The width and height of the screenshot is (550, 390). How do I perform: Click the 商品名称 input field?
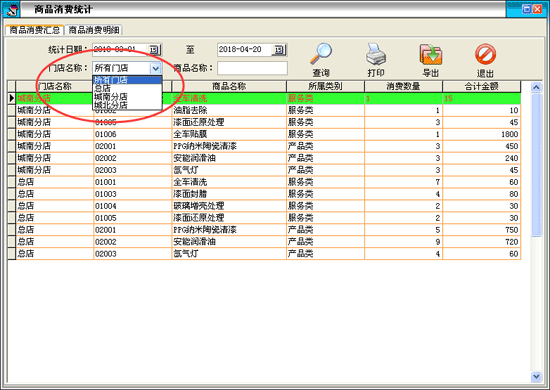[252, 68]
